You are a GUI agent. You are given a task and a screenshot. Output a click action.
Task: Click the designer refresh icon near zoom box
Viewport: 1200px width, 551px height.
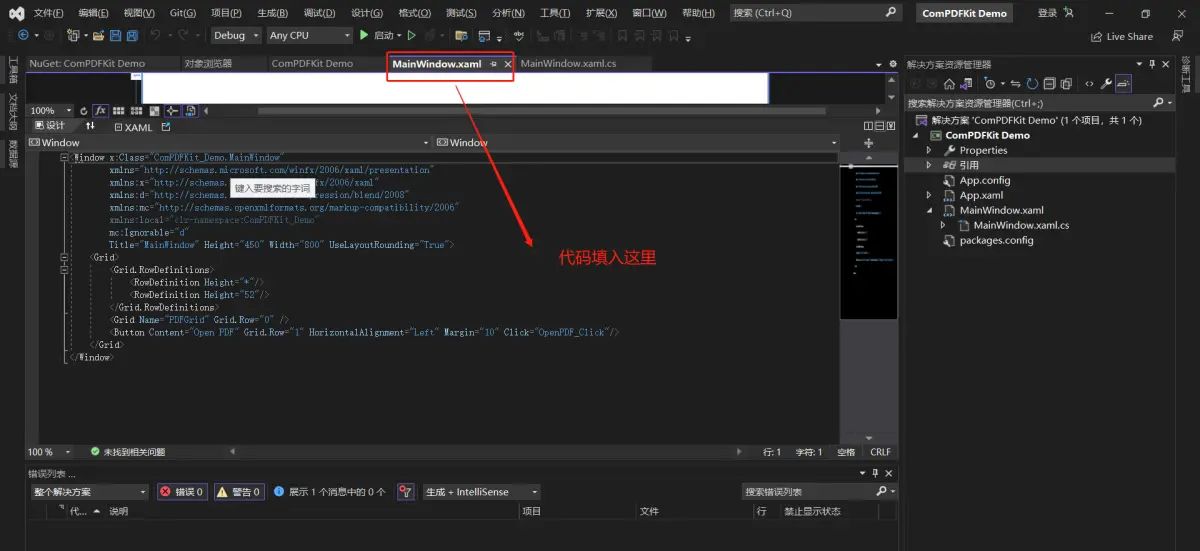[84, 111]
